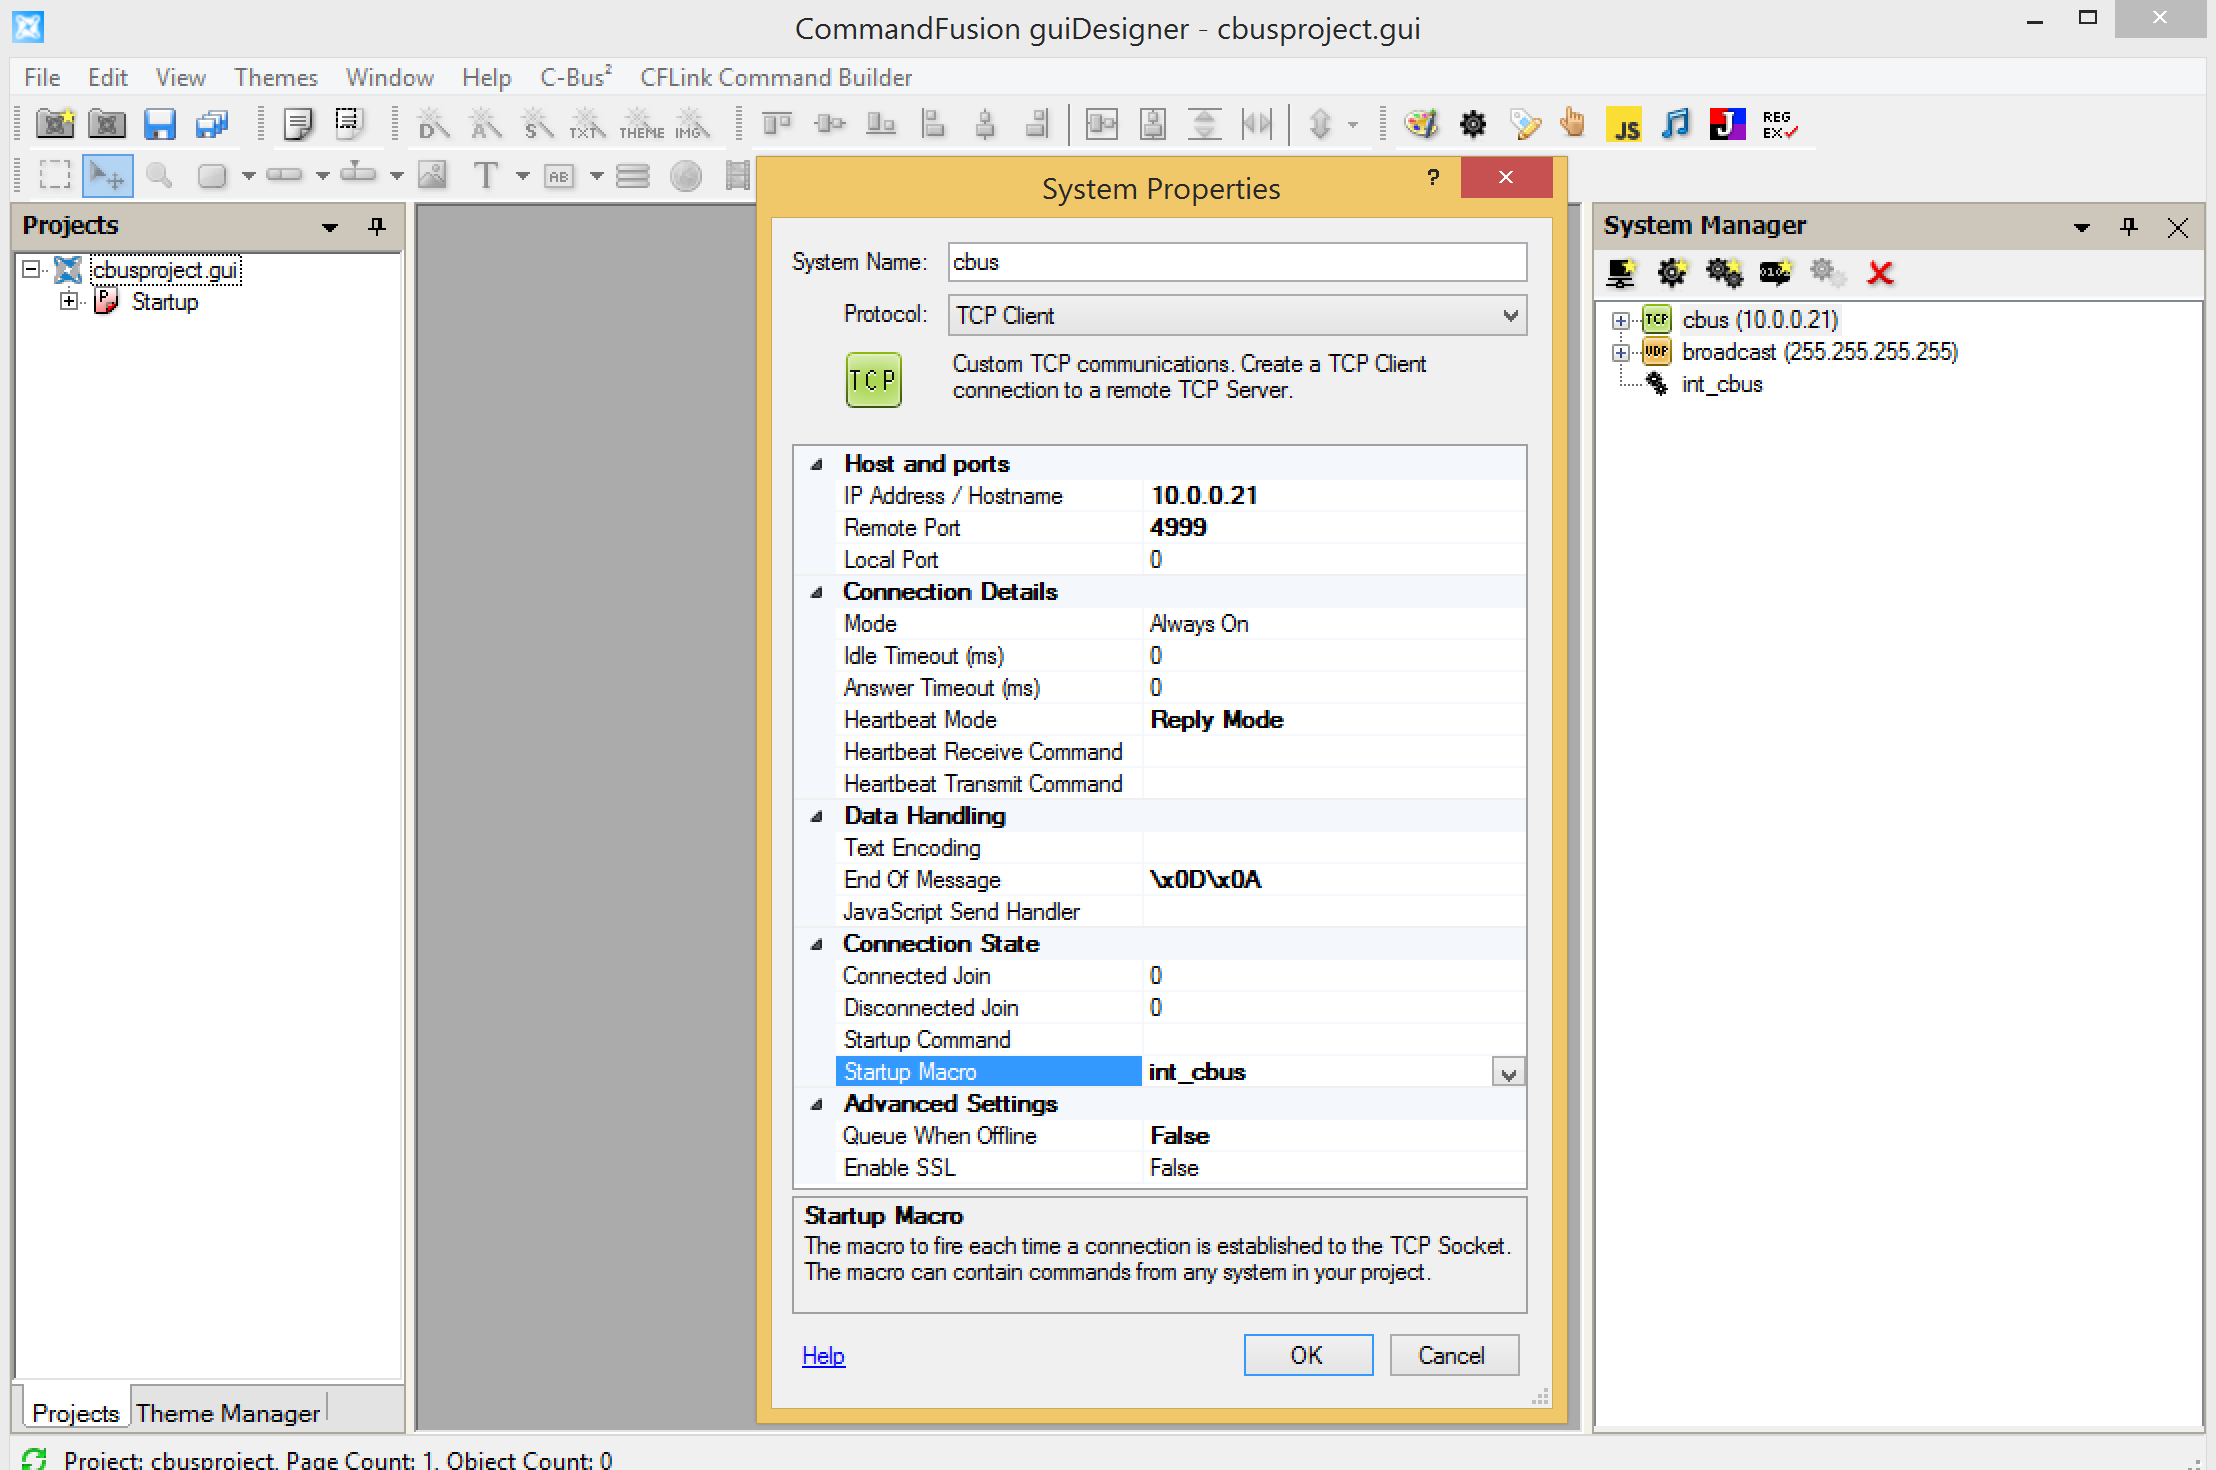The height and width of the screenshot is (1470, 2216).
Task: Open the Protocol TCP Client dropdown
Action: pos(1510,316)
